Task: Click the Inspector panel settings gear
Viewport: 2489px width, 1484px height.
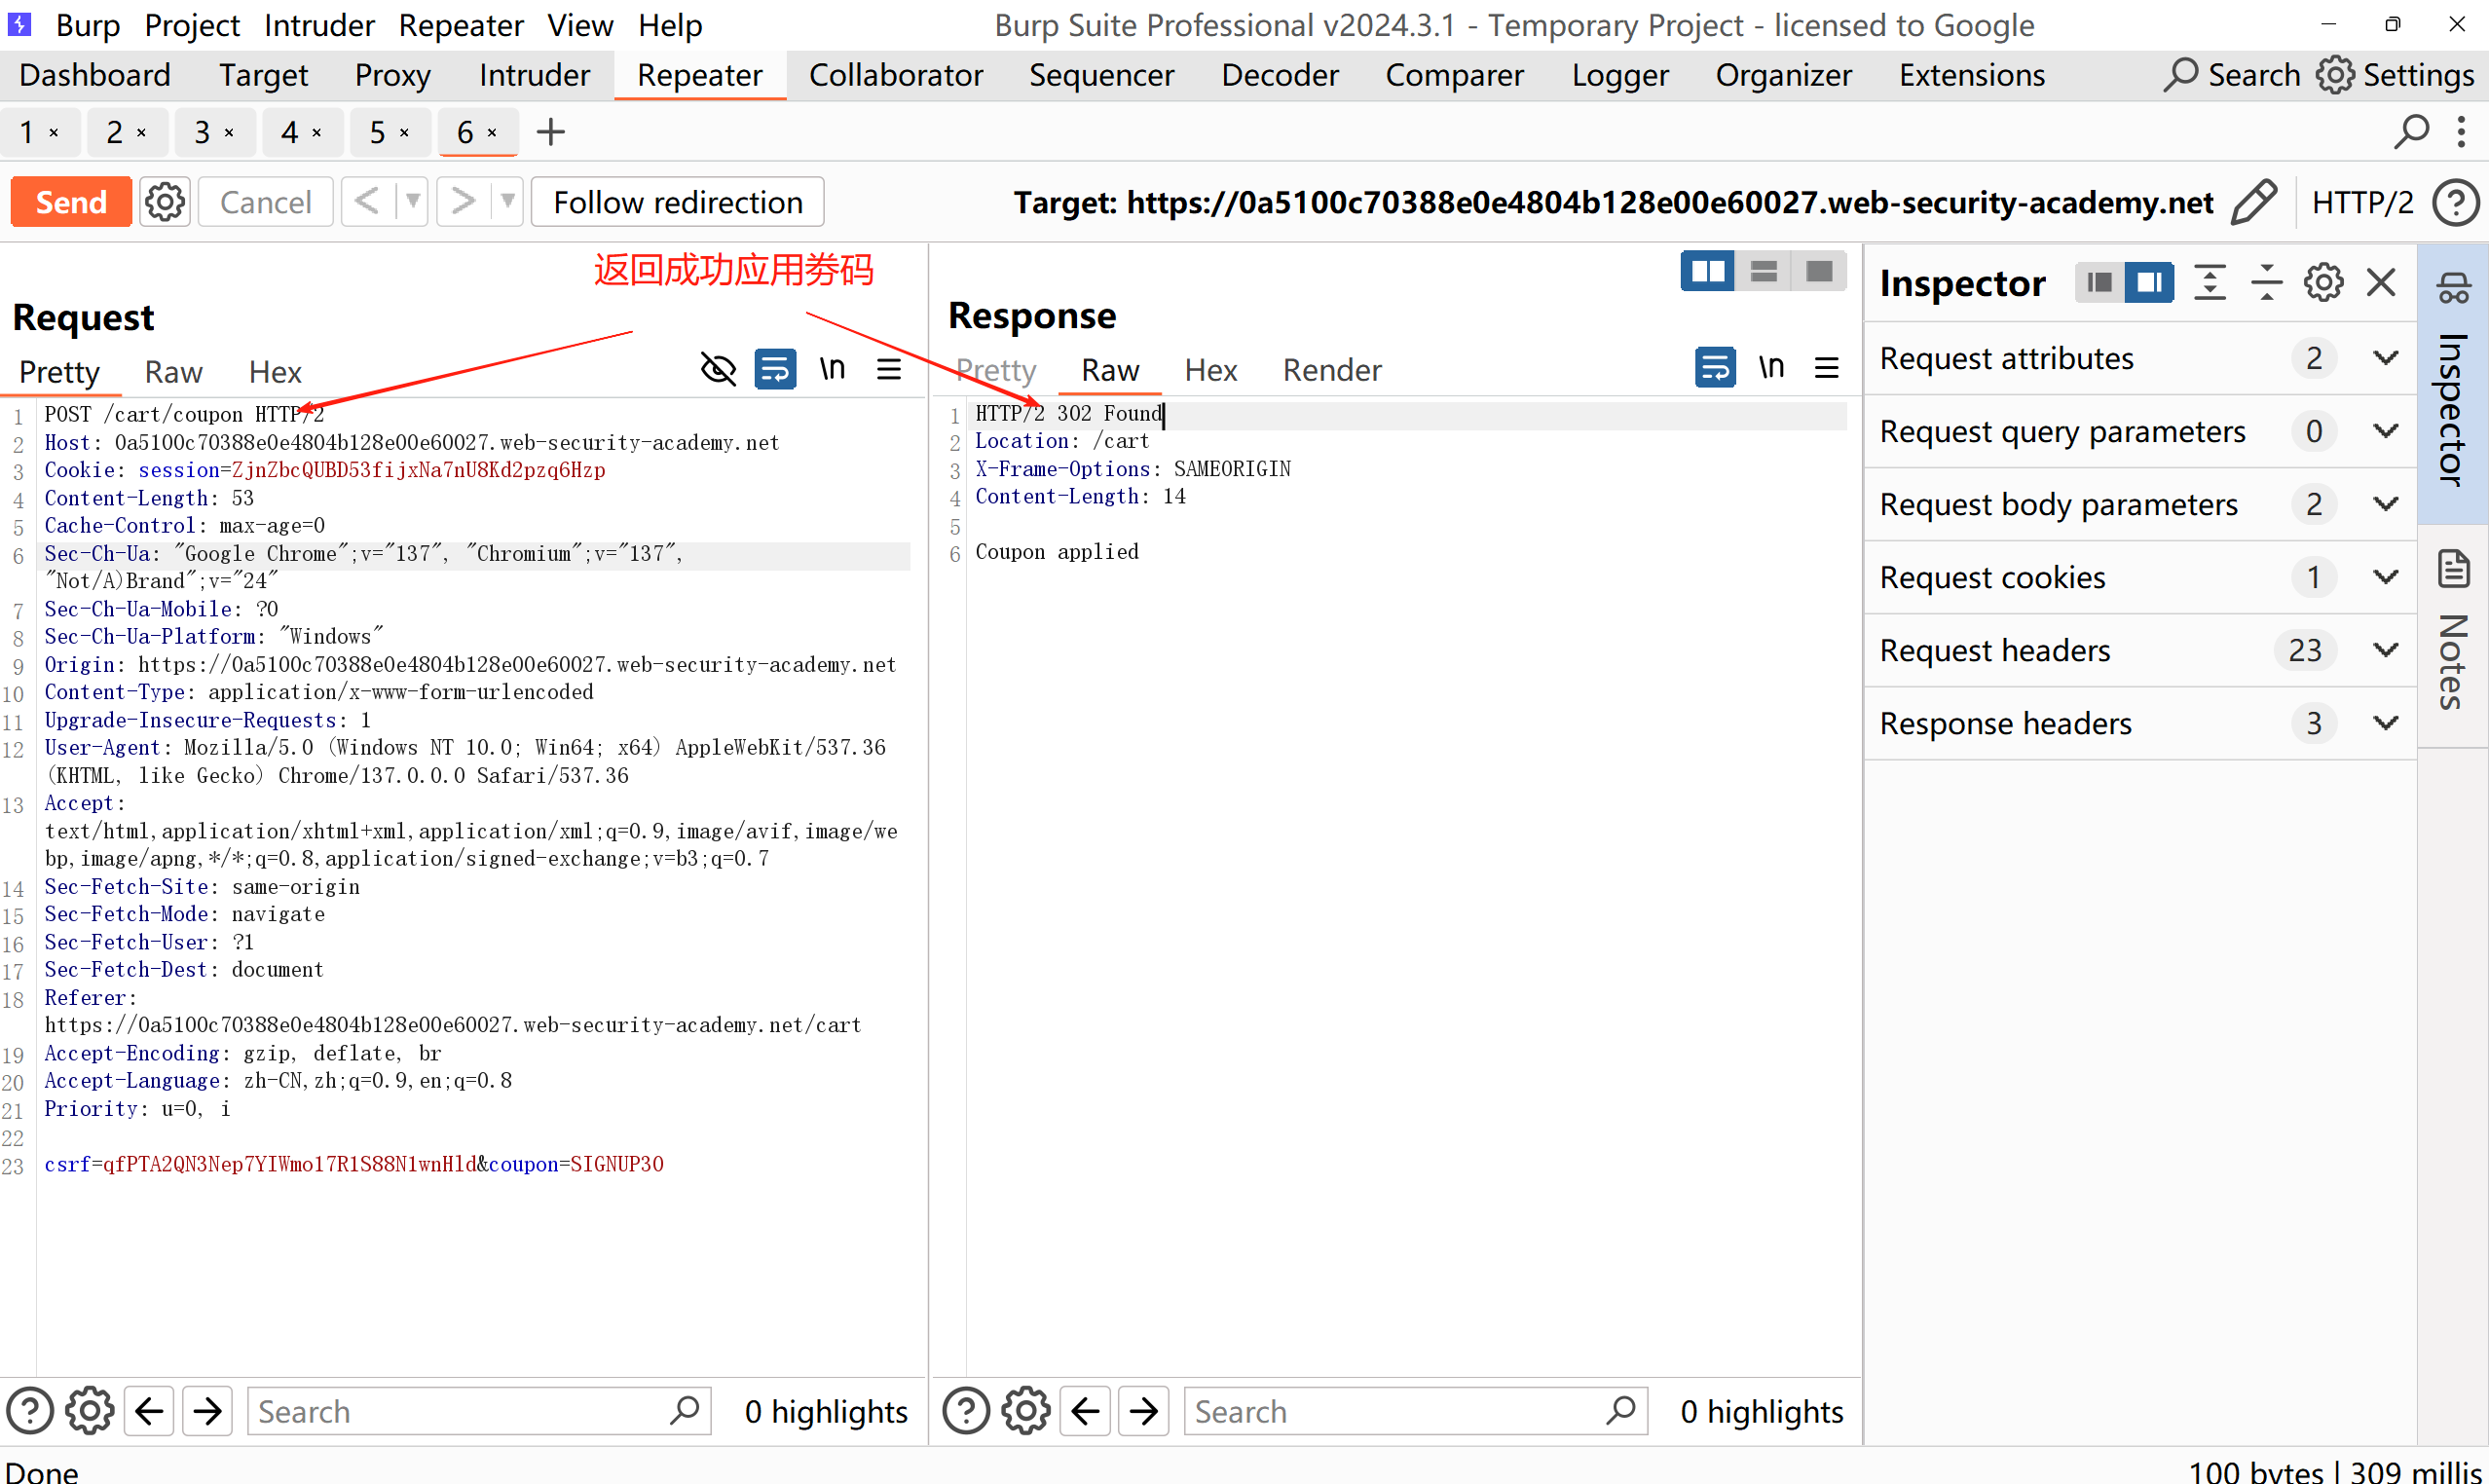Action: tap(2323, 283)
